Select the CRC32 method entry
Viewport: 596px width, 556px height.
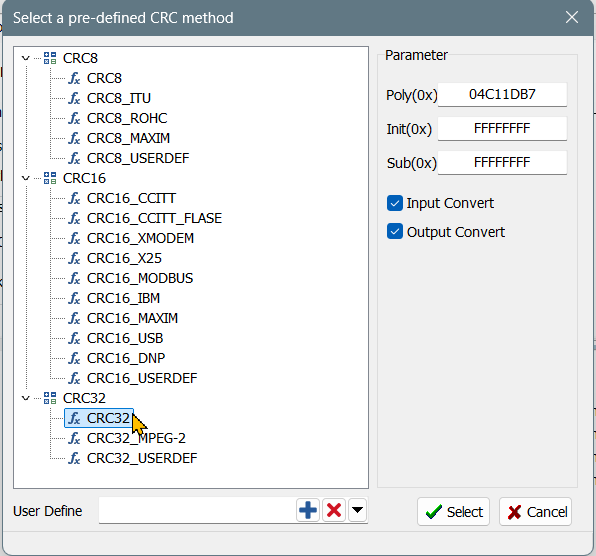pyautogui.click(x=99, y=418)
